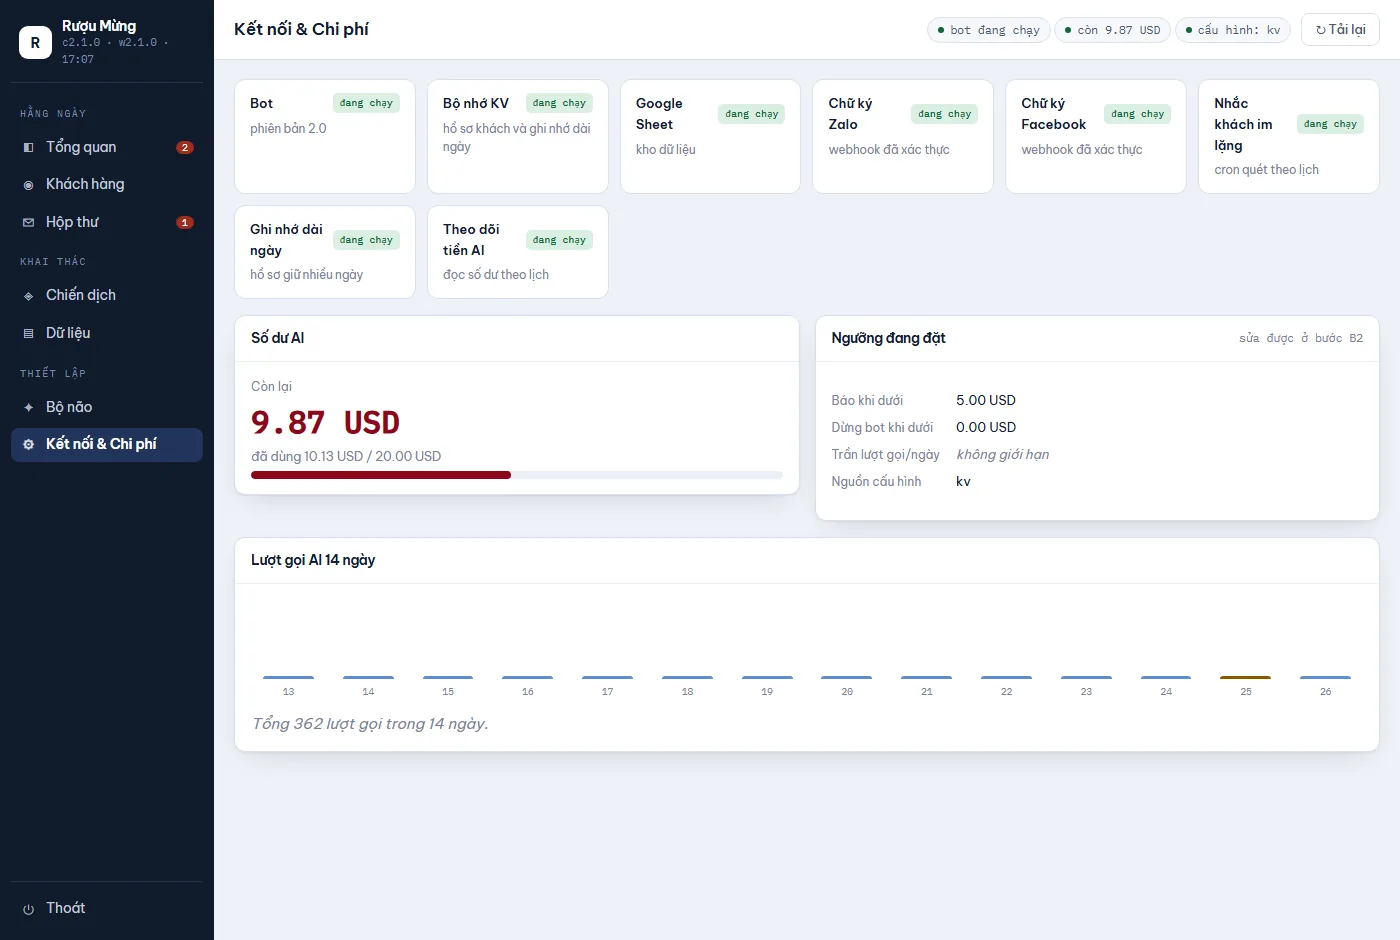Click the Hộp thư envelope icon
Screen dimensions: 1400x940
tap(28, 223)
